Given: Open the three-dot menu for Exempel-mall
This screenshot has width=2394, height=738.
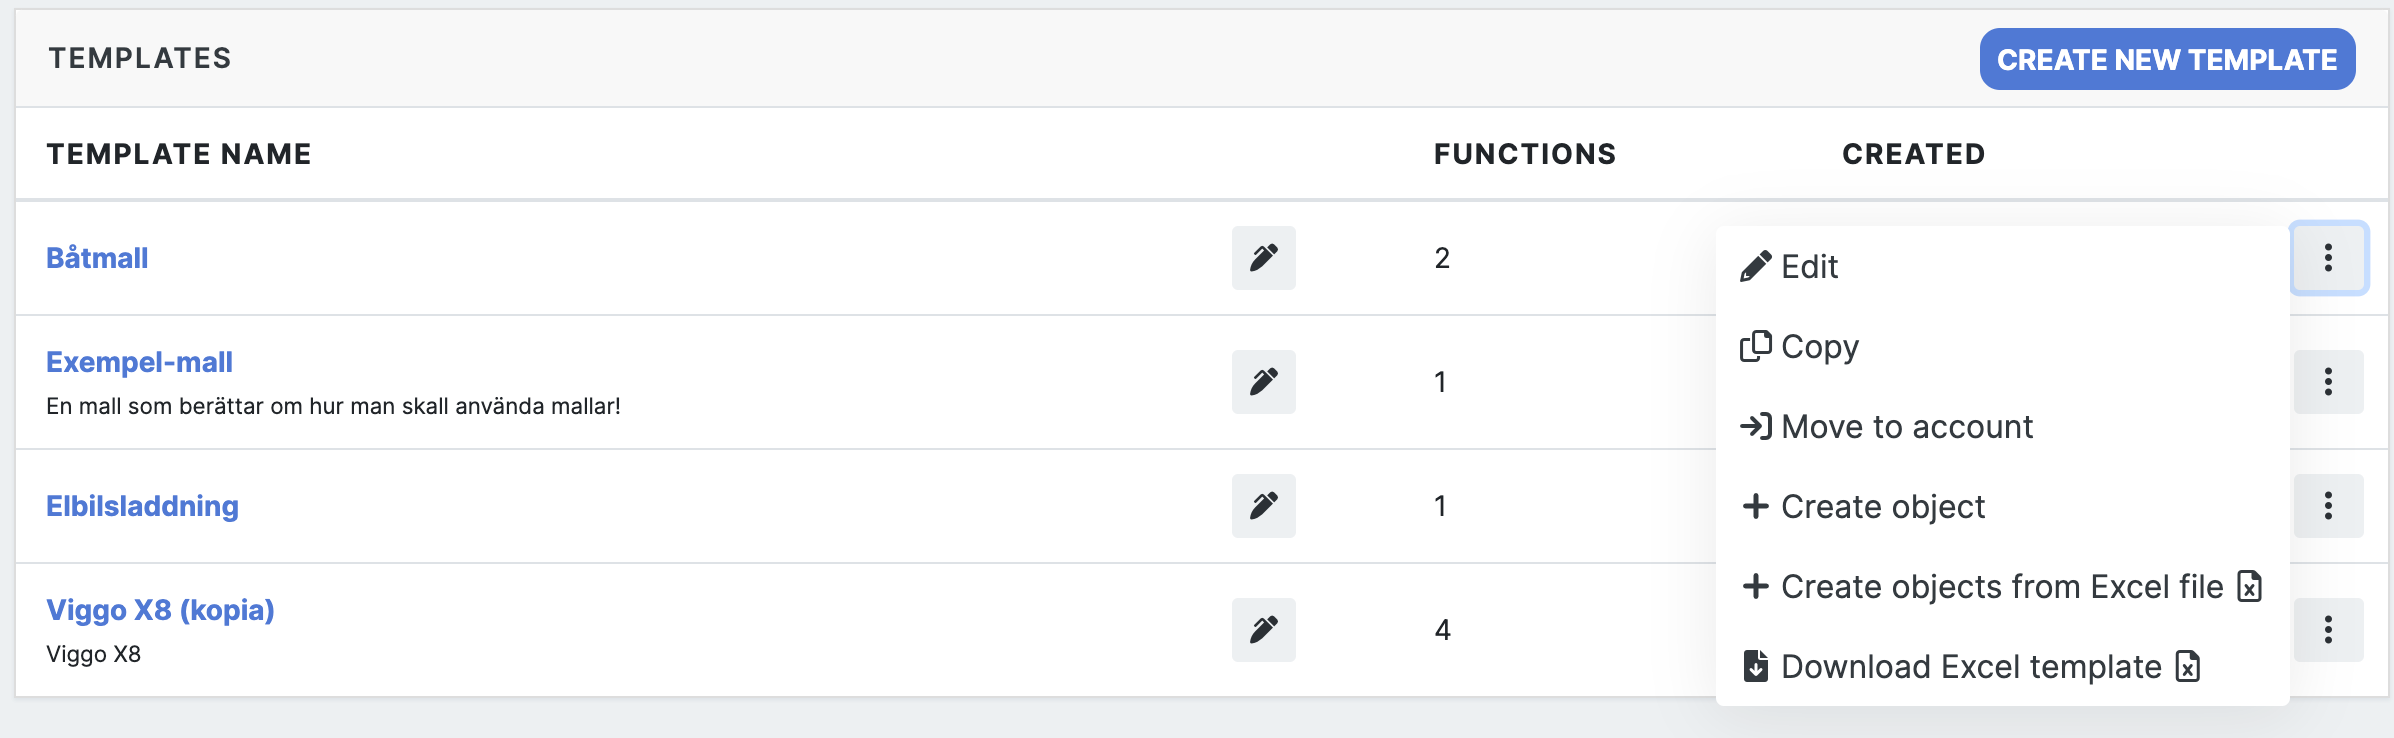Looking at the screenshot, I should point(2329,382).
